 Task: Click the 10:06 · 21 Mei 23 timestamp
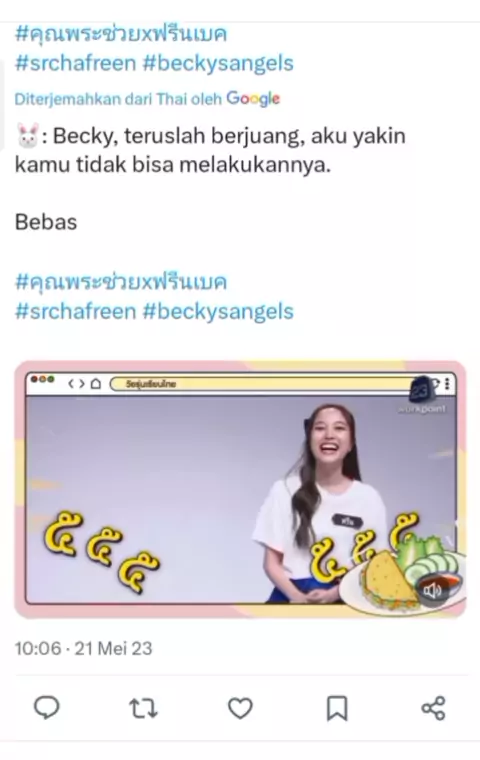point(83,648)
